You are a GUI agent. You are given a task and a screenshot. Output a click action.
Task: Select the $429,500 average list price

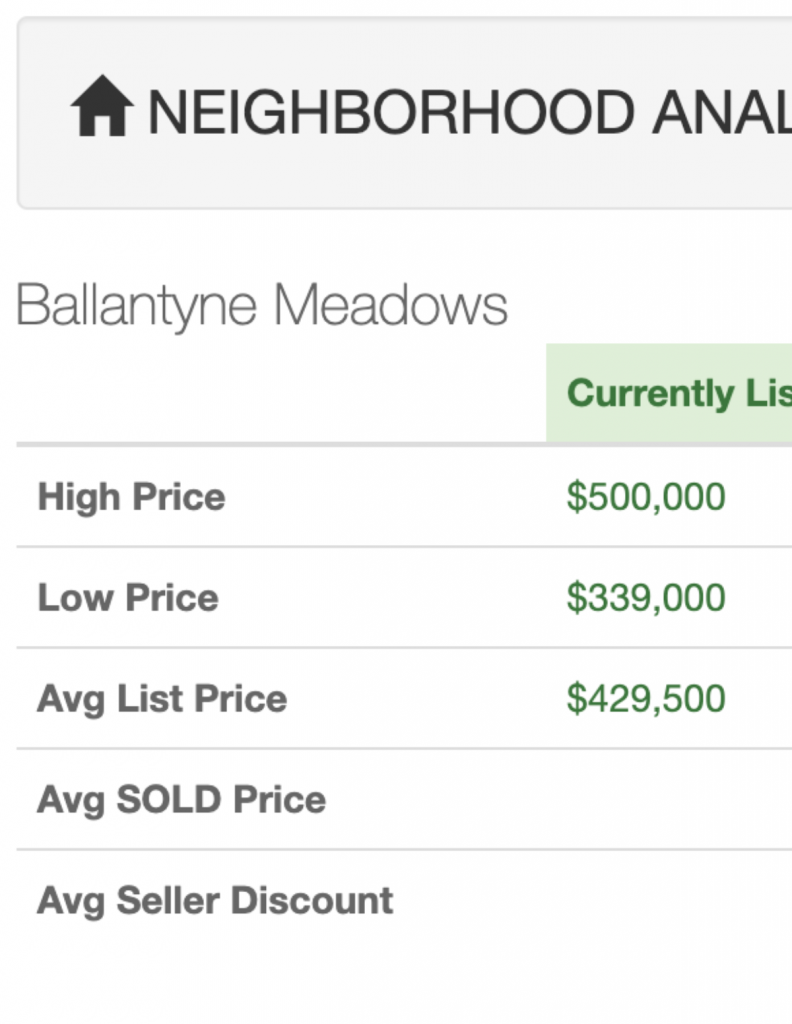pos(646,698)
